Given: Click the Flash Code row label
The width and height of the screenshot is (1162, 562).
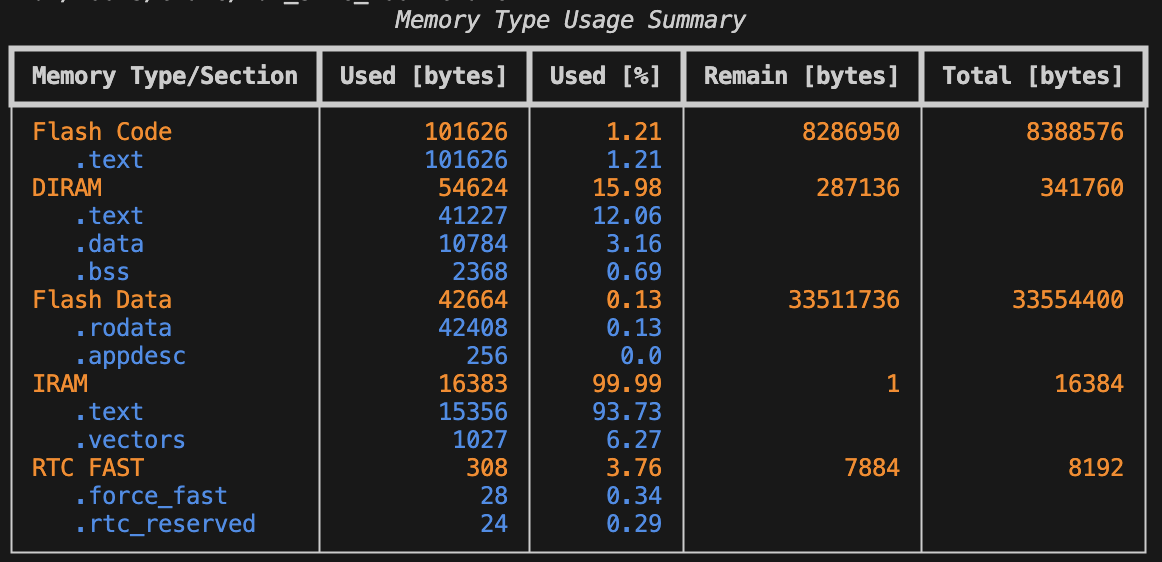Looking at the screenshot, I should [x=102, y=132].
